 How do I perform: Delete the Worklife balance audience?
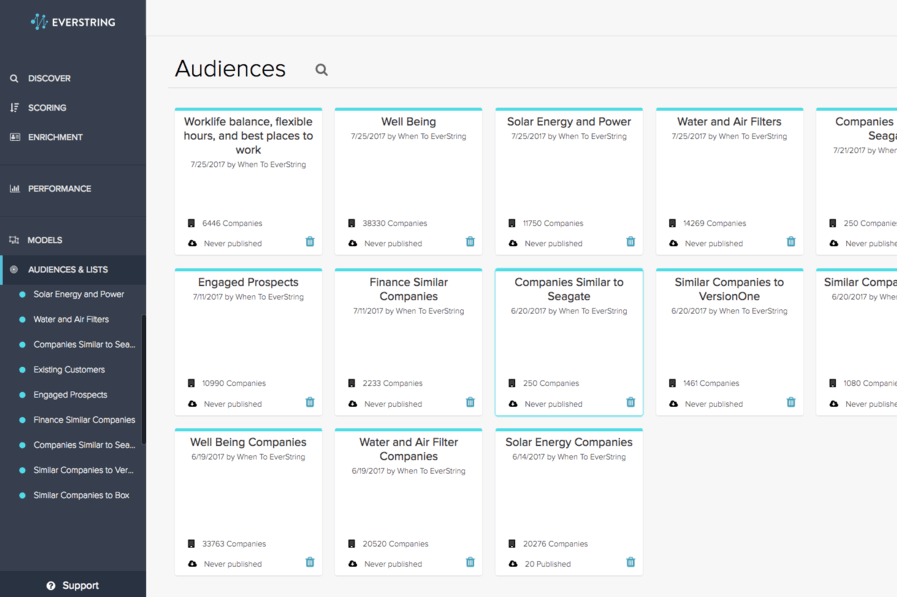[310, 241]
